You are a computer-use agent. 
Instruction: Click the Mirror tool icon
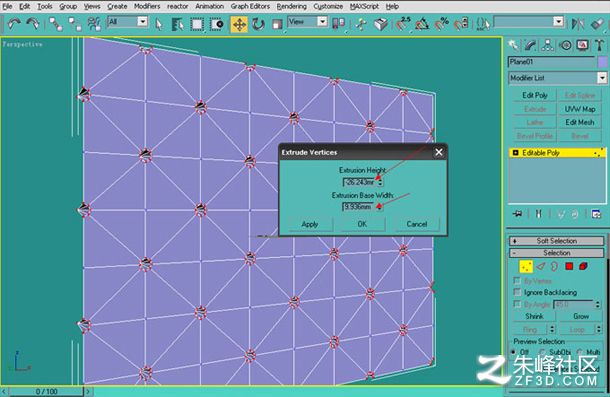coord(577,24)
